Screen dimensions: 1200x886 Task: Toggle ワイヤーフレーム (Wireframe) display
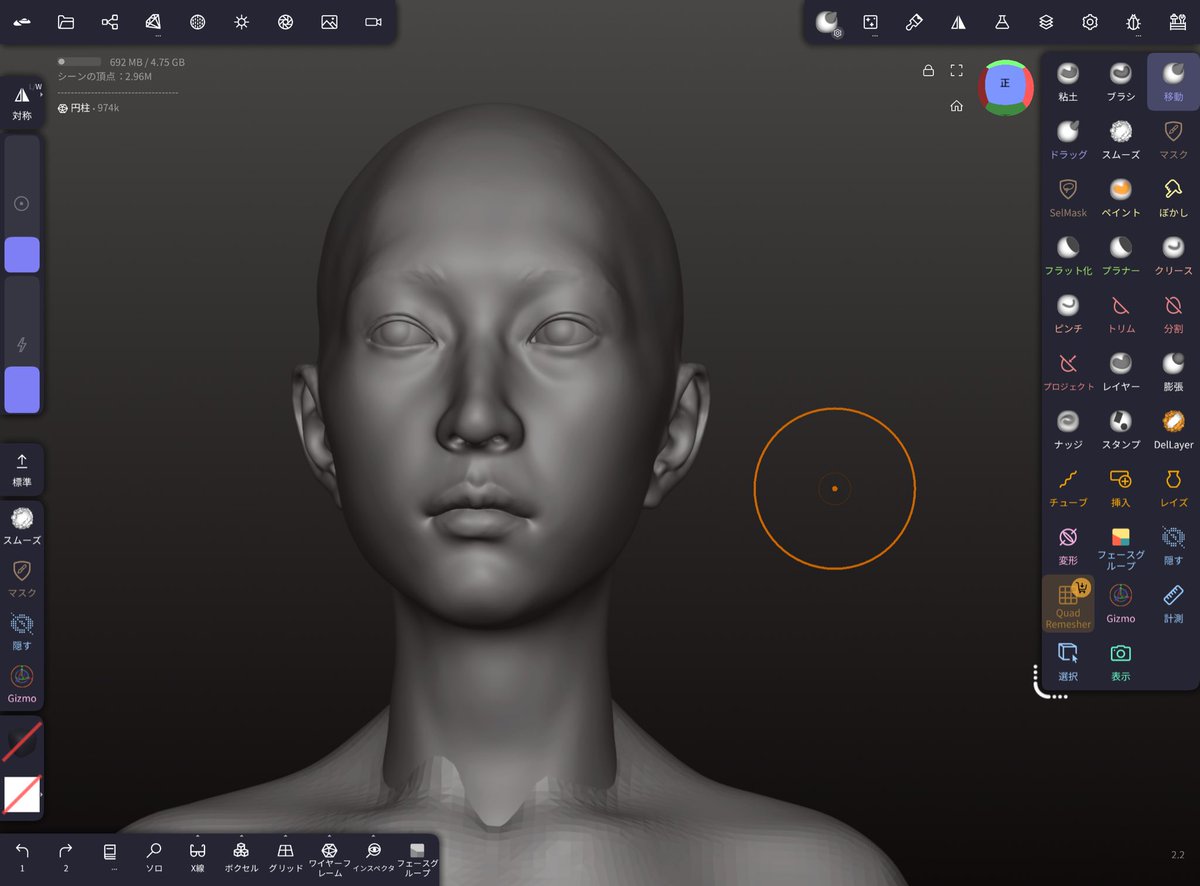point(329,859)
